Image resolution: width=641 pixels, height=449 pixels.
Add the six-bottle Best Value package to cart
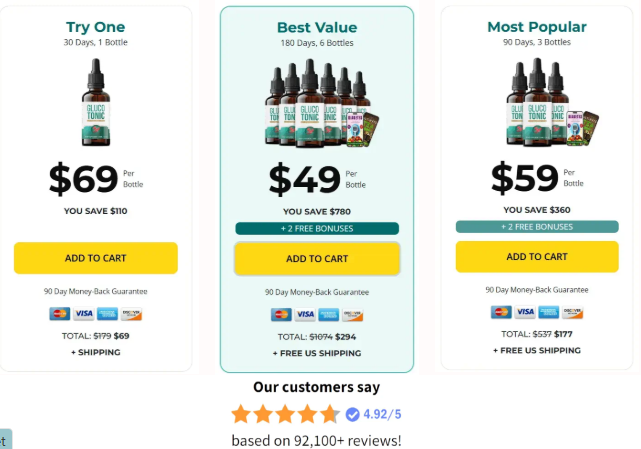(317, 259)
